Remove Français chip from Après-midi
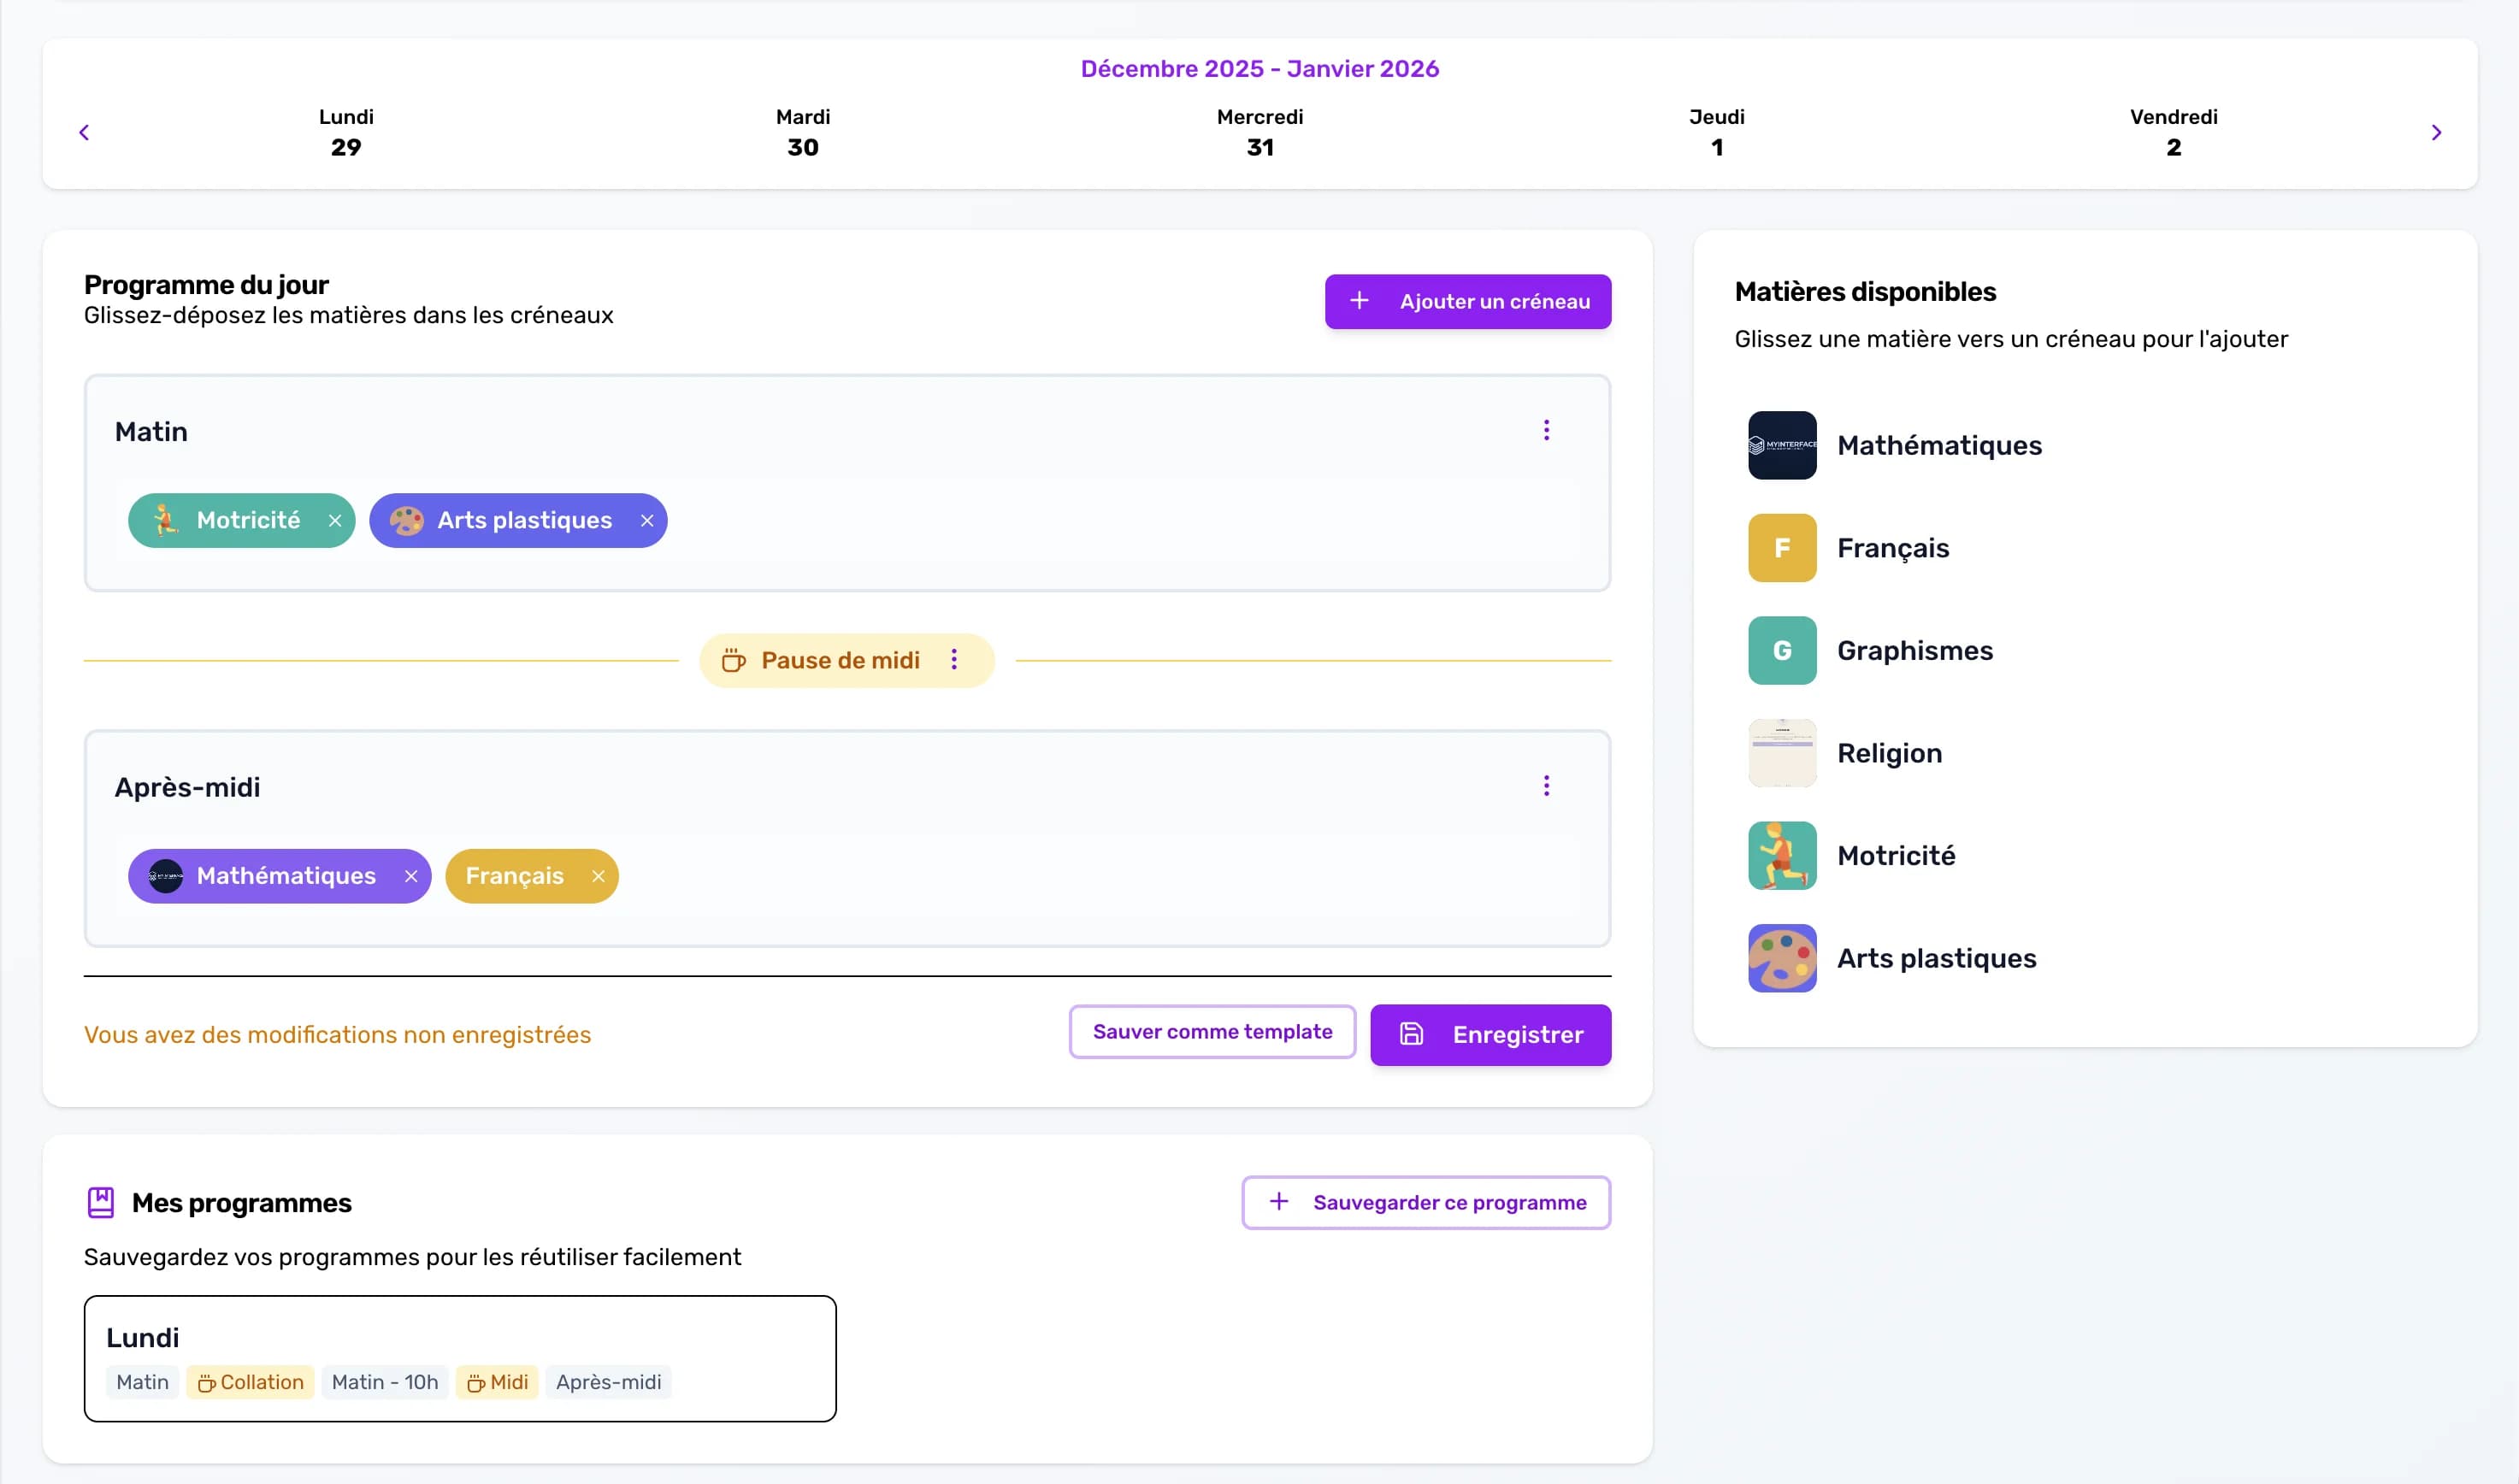 [x=598, y=876]
